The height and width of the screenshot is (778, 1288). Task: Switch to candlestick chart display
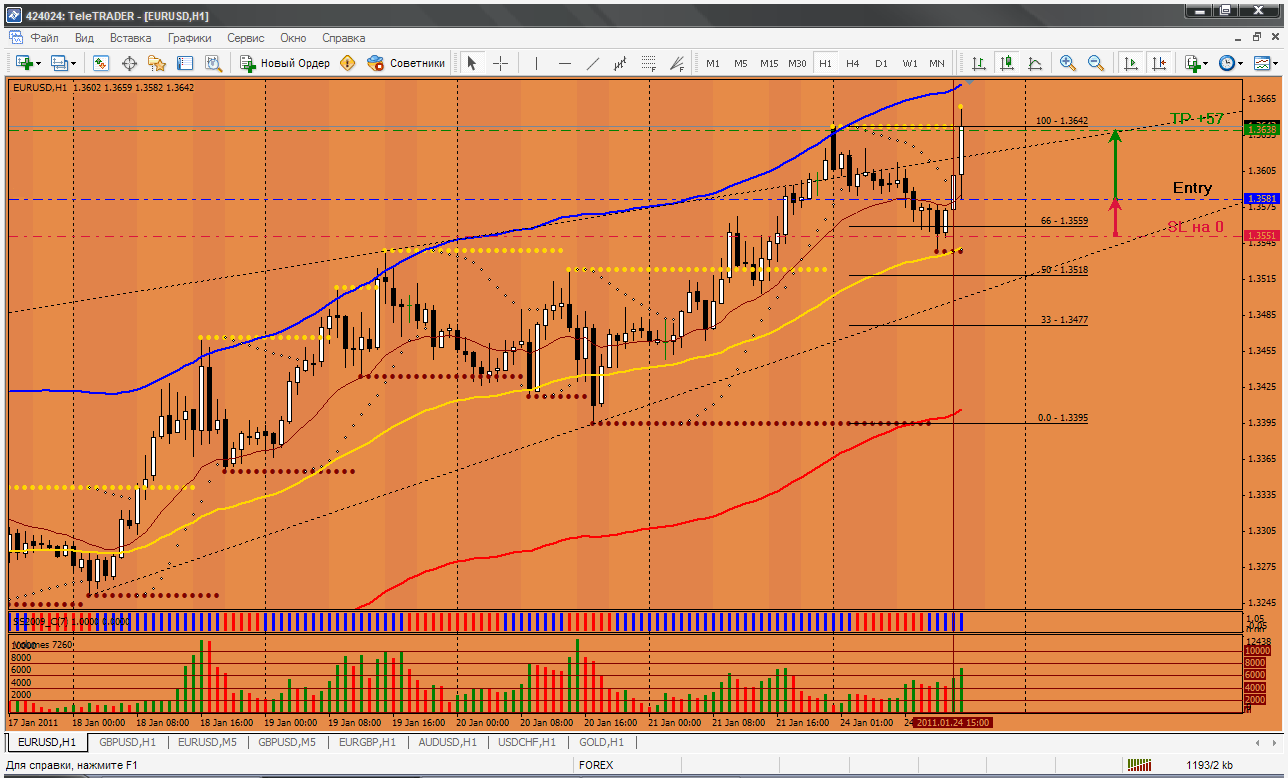click(1007, 63)
